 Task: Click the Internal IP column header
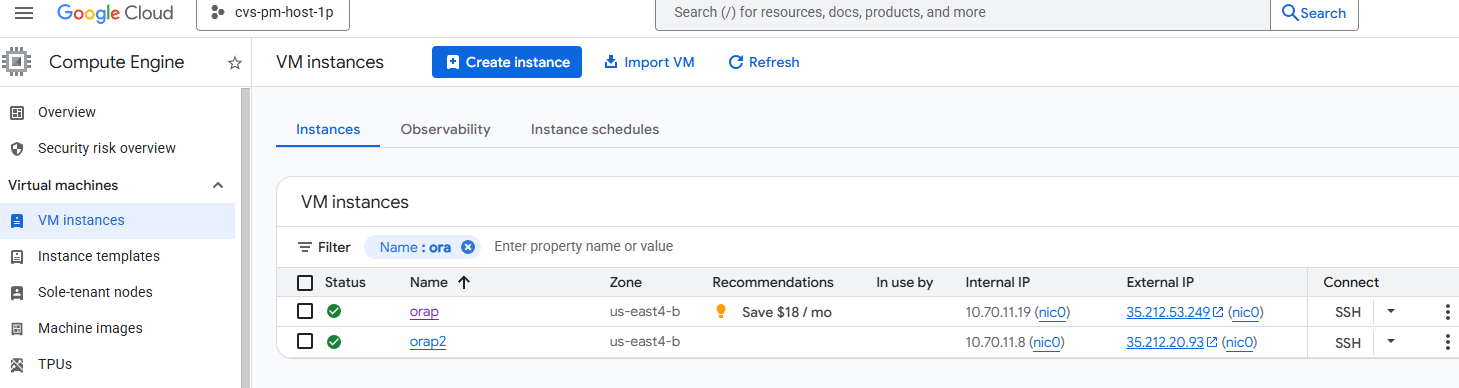998,282
